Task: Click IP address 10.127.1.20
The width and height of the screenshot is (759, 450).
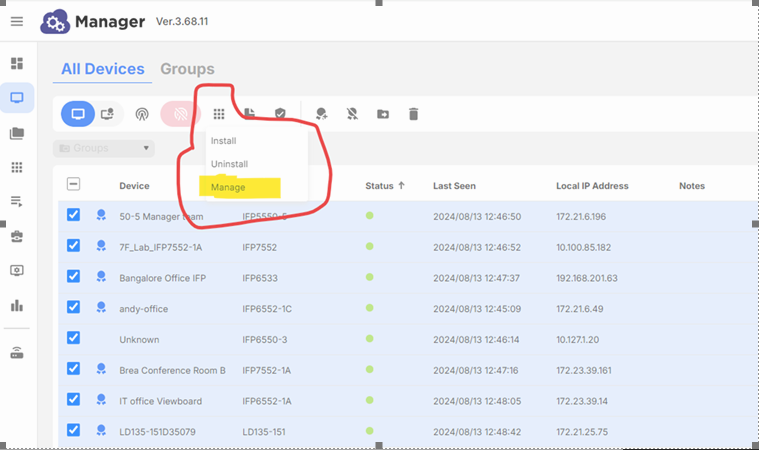Action: click(x=577, y=340)
